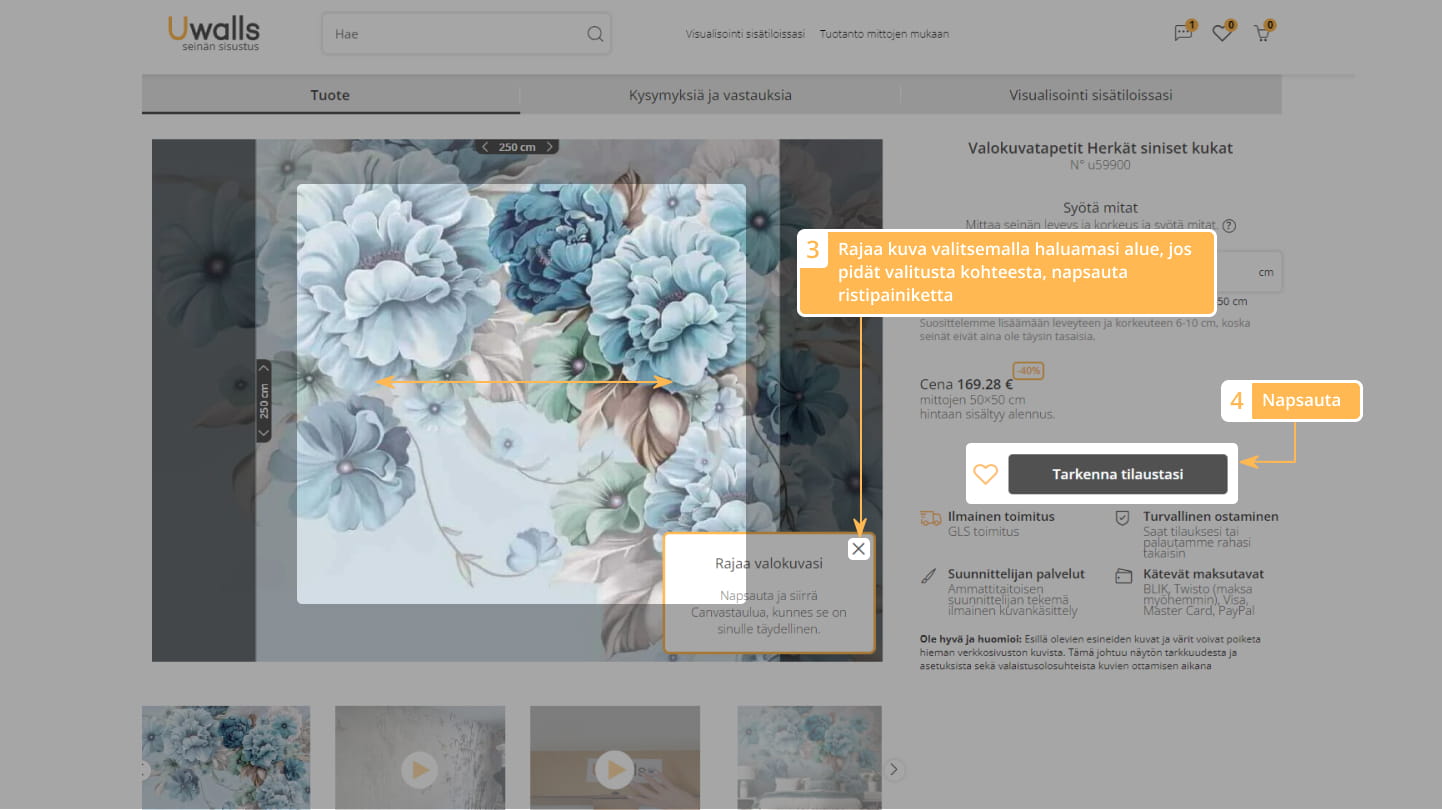1442x810 pixels.
Task: Select the 'Tuote' tab
Action: 330,95
